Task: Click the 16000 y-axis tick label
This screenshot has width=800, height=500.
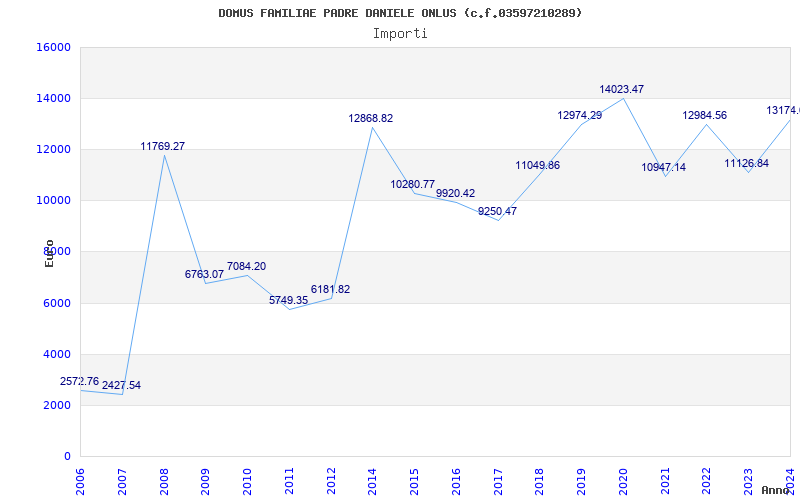Action: click(x=53, y=48)
